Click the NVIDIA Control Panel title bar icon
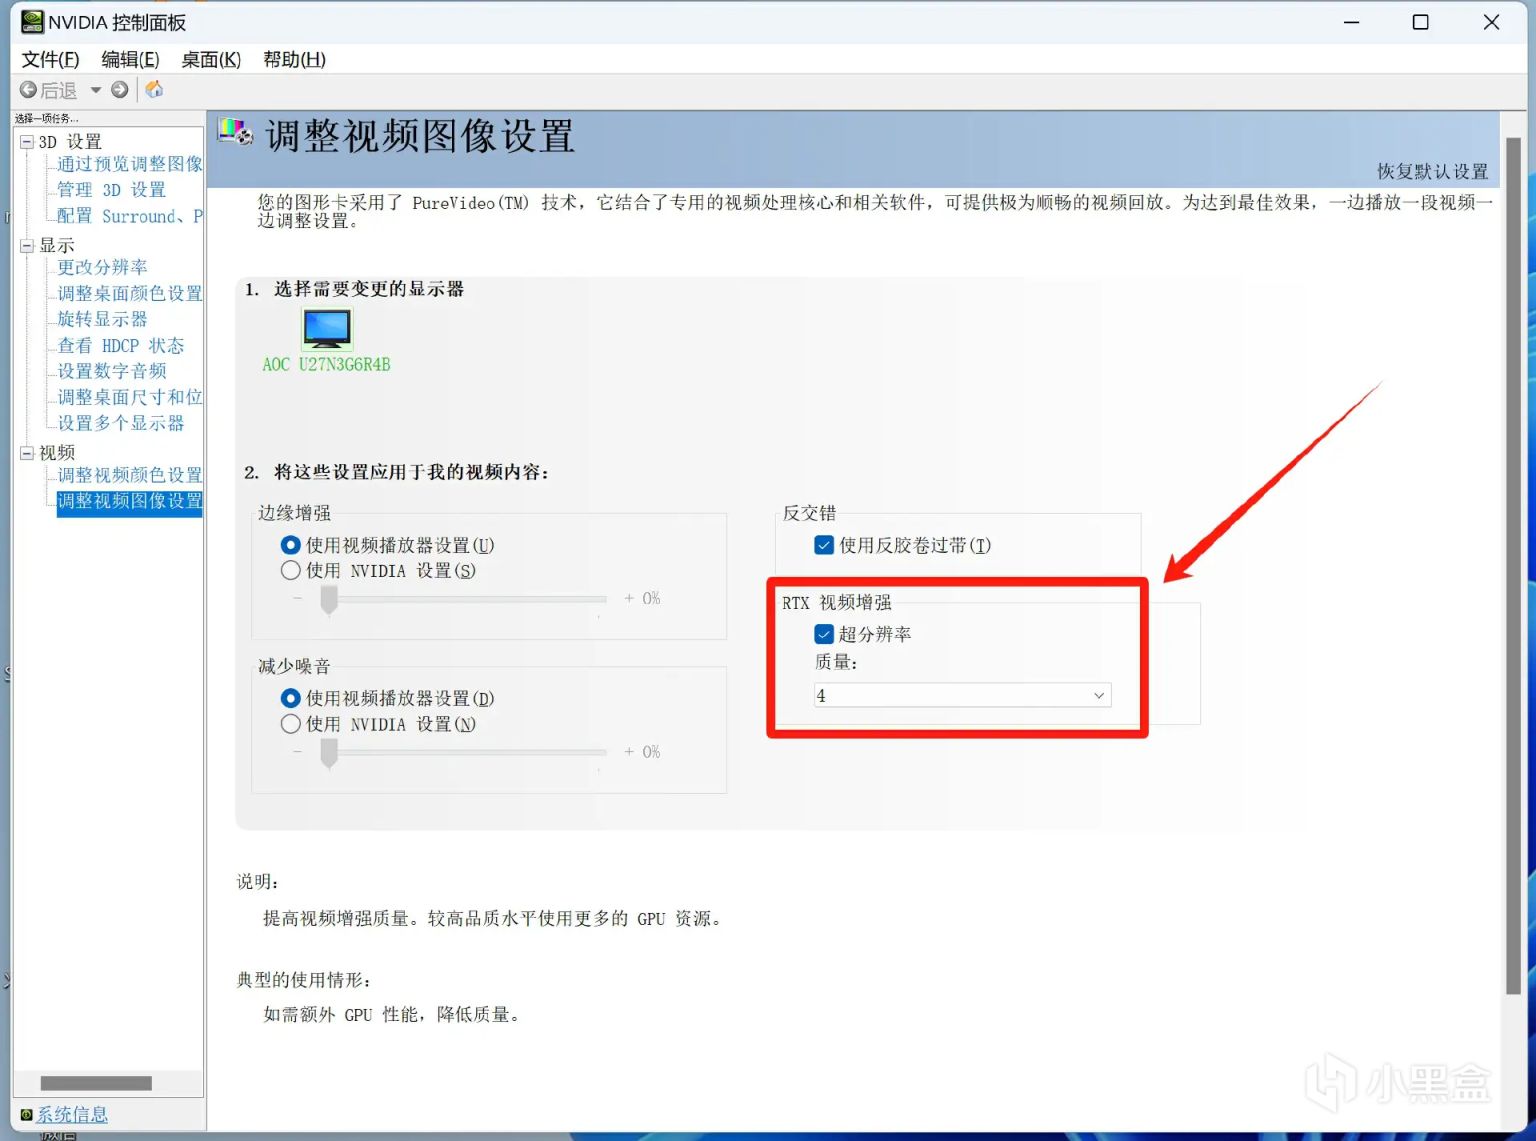1536x1141 pixels. click(33, 22)
